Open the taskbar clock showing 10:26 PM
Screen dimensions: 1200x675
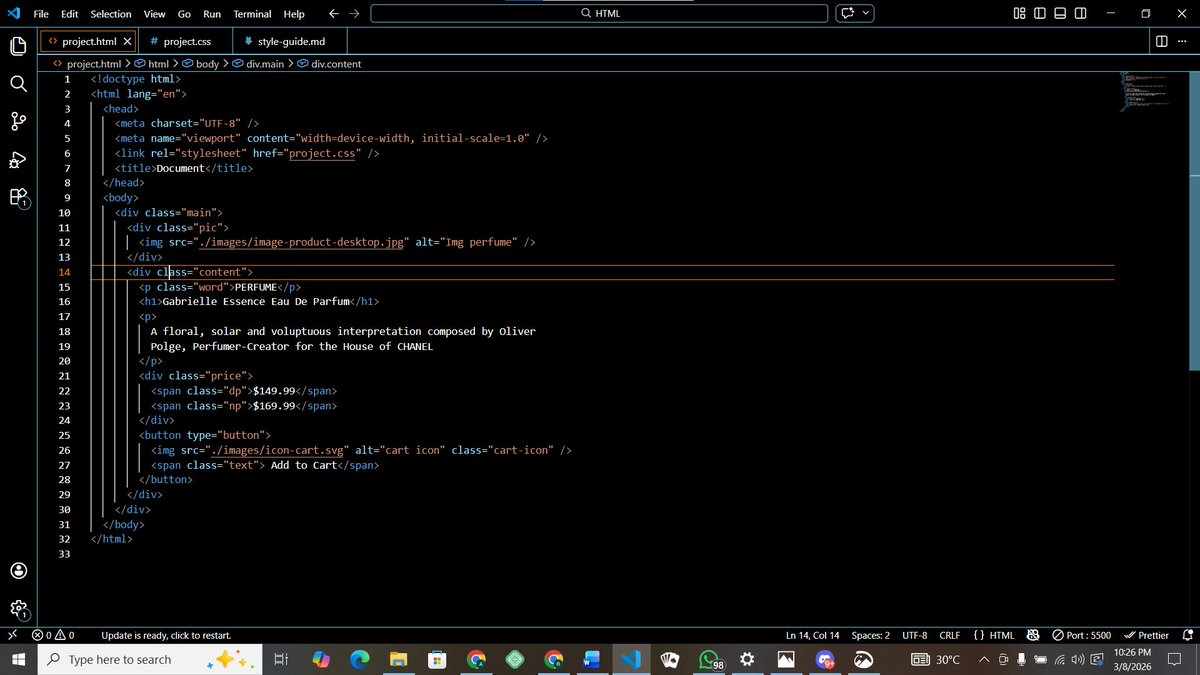1132,659
